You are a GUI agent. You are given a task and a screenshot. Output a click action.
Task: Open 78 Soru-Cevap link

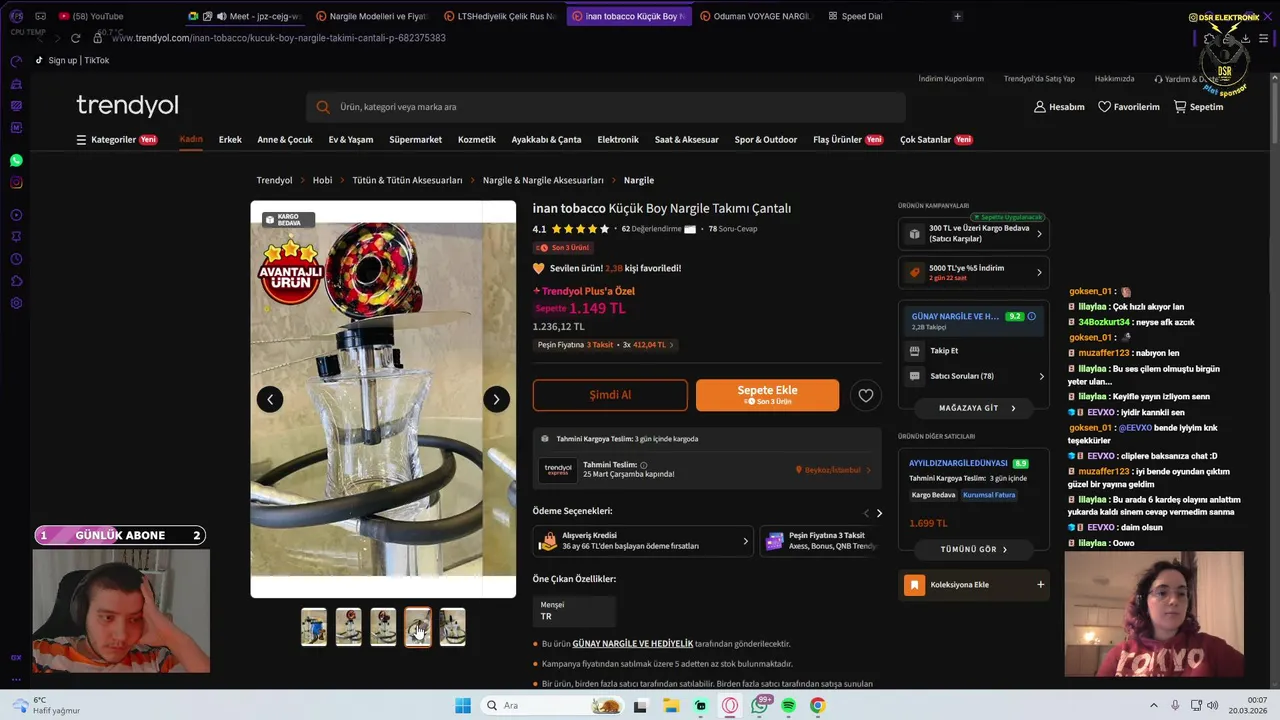pos(733,229)
